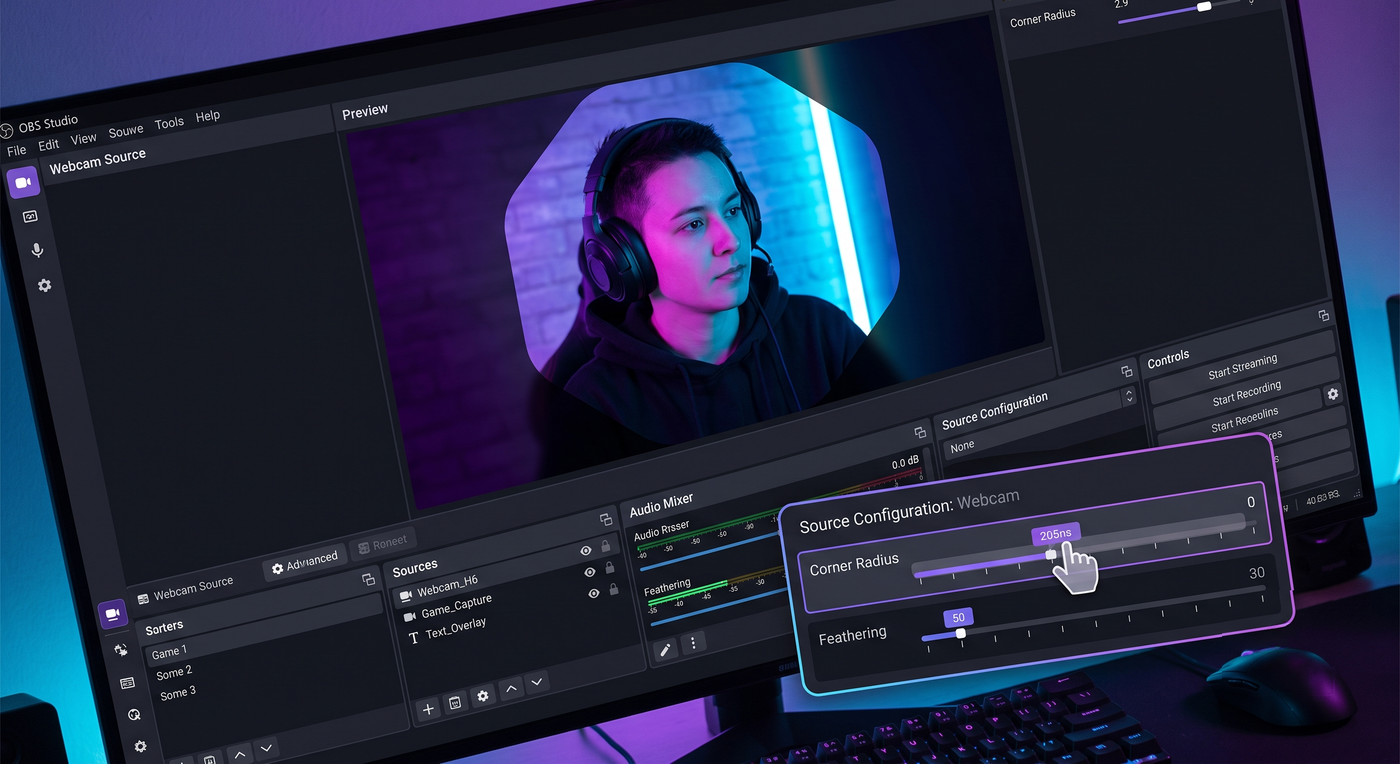
Task: Open the three-dot menu in Audio Mixer
Action: click(x=693, y=642)
